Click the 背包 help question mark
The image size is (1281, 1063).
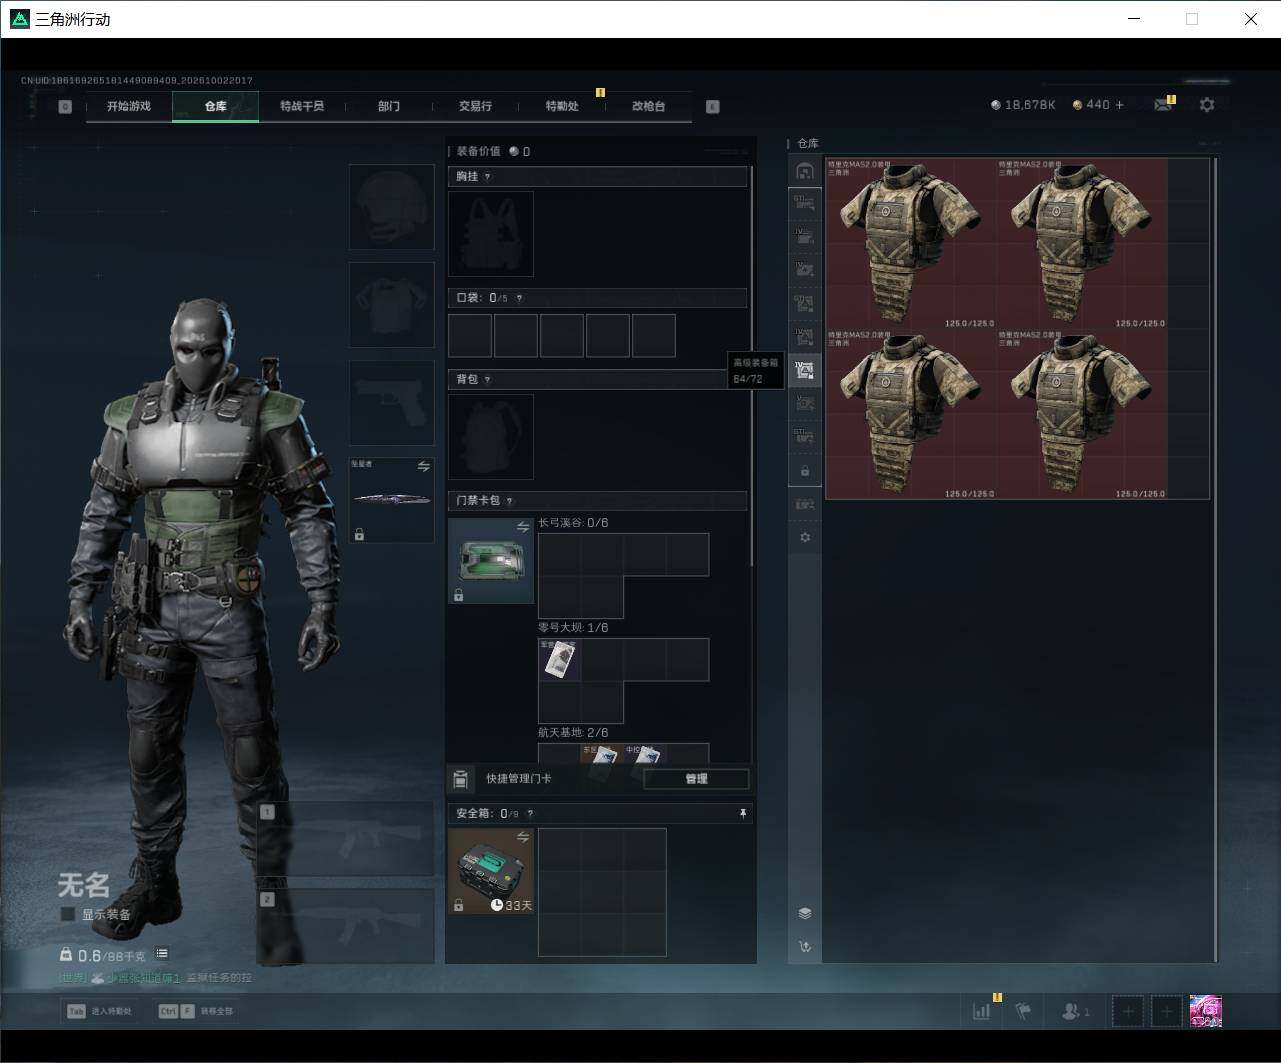click(x=487, y=380)
